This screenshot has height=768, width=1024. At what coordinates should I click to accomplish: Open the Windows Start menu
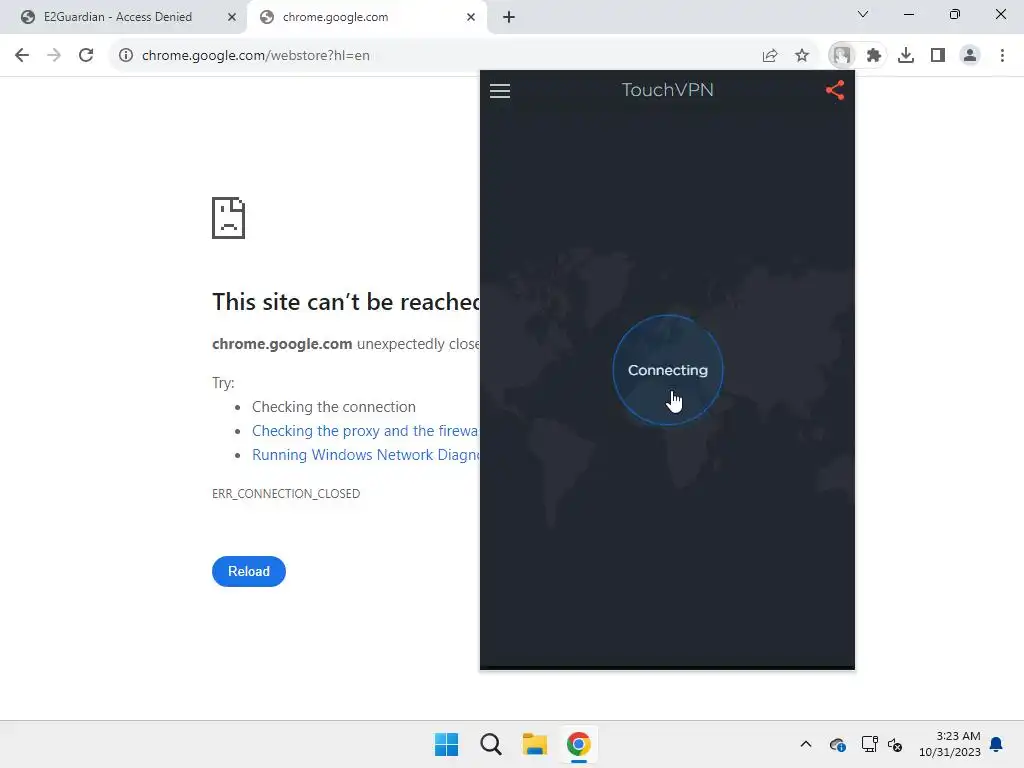pyautogui.click(x=447, y=744)
